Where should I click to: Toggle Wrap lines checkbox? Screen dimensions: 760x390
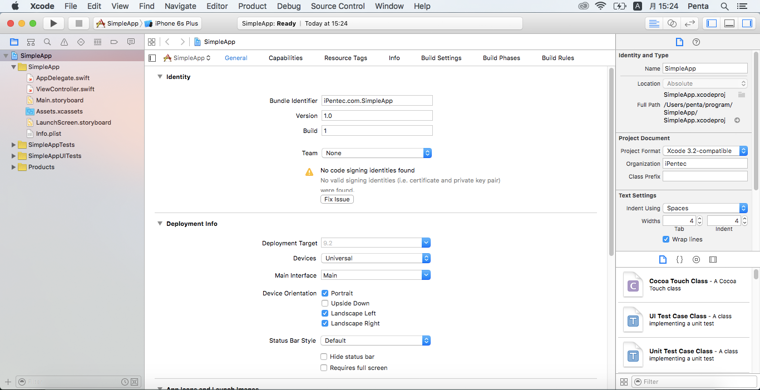[x=666, y=239]
